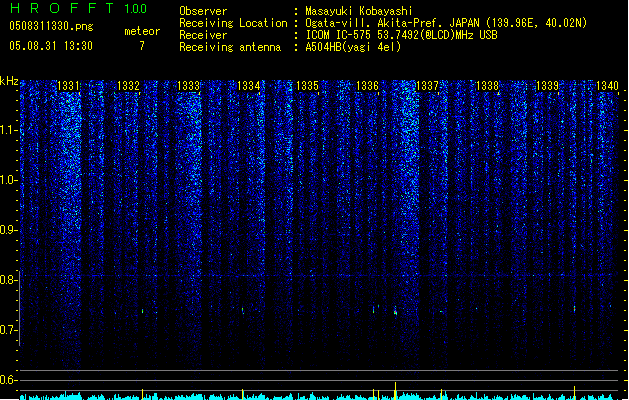Screen dimensions: 629x400
Task: Select the filename 0508311330.png
Action: point(51,26)
